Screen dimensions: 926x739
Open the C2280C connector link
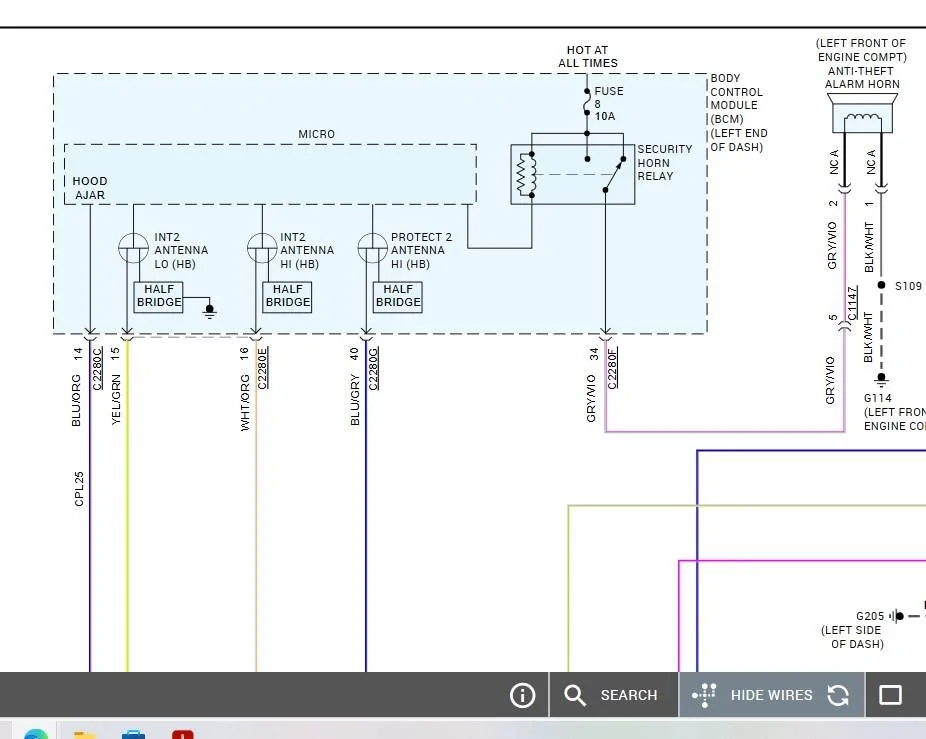[x=97, y=369]
